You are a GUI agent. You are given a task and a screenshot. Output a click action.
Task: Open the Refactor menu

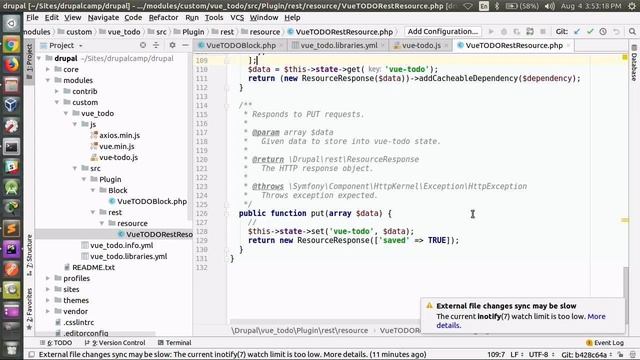tap(163, 18)
